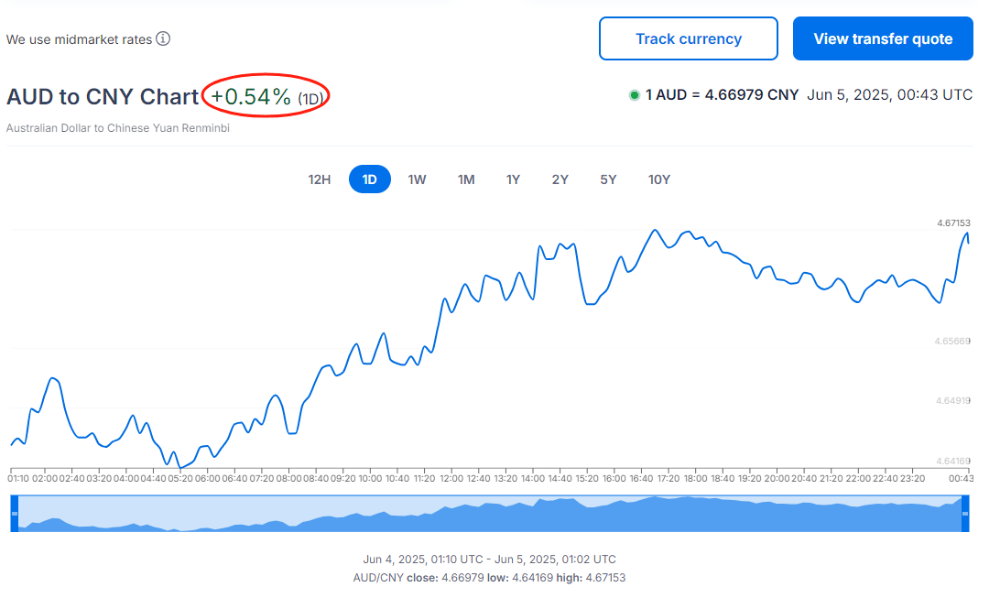Click the midmarket rates info icon

click(x=163, y=39)
